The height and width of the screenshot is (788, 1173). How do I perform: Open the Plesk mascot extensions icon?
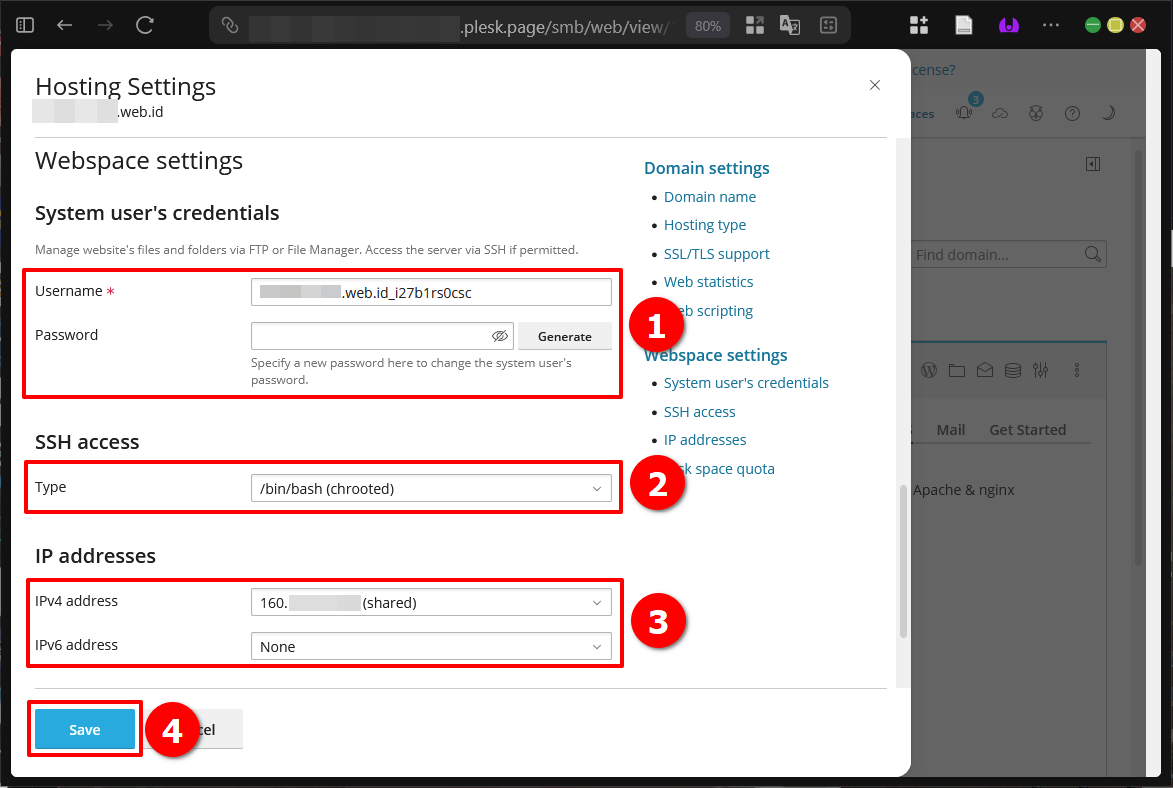pos(1036,113)
